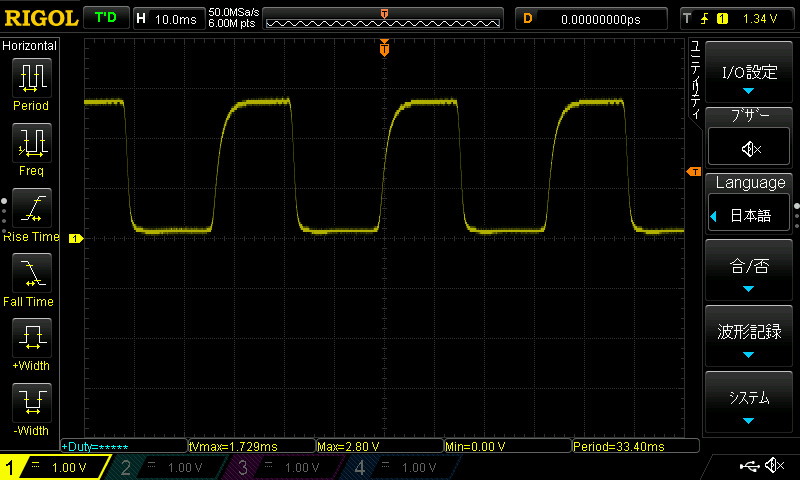
Task: Select the Freq measurement icon
Action: point(32,142)
